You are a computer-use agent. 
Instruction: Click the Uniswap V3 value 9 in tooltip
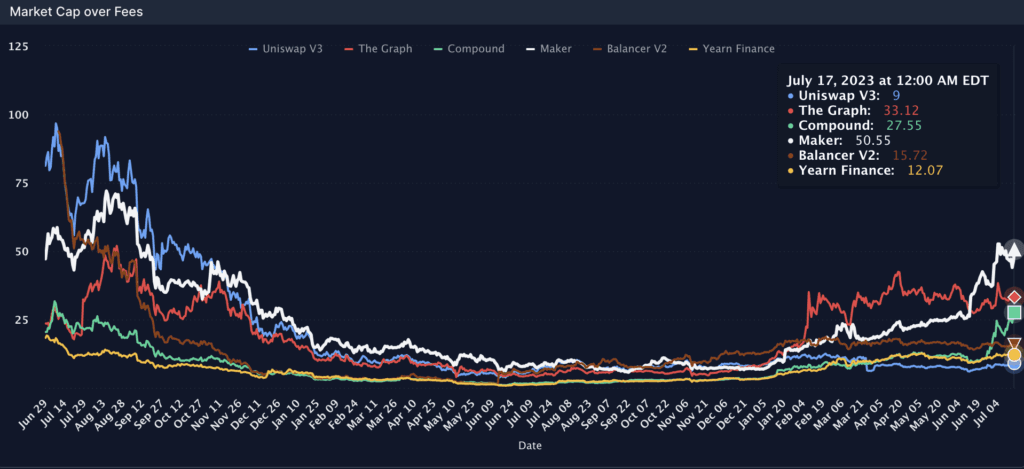pyautogui.click(x=897, y=95)
